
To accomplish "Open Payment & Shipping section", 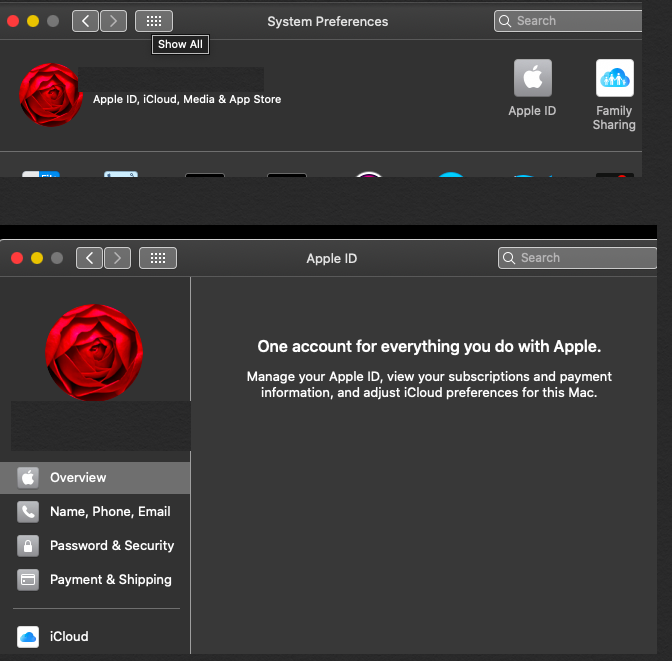I will (x=95, y=580).
